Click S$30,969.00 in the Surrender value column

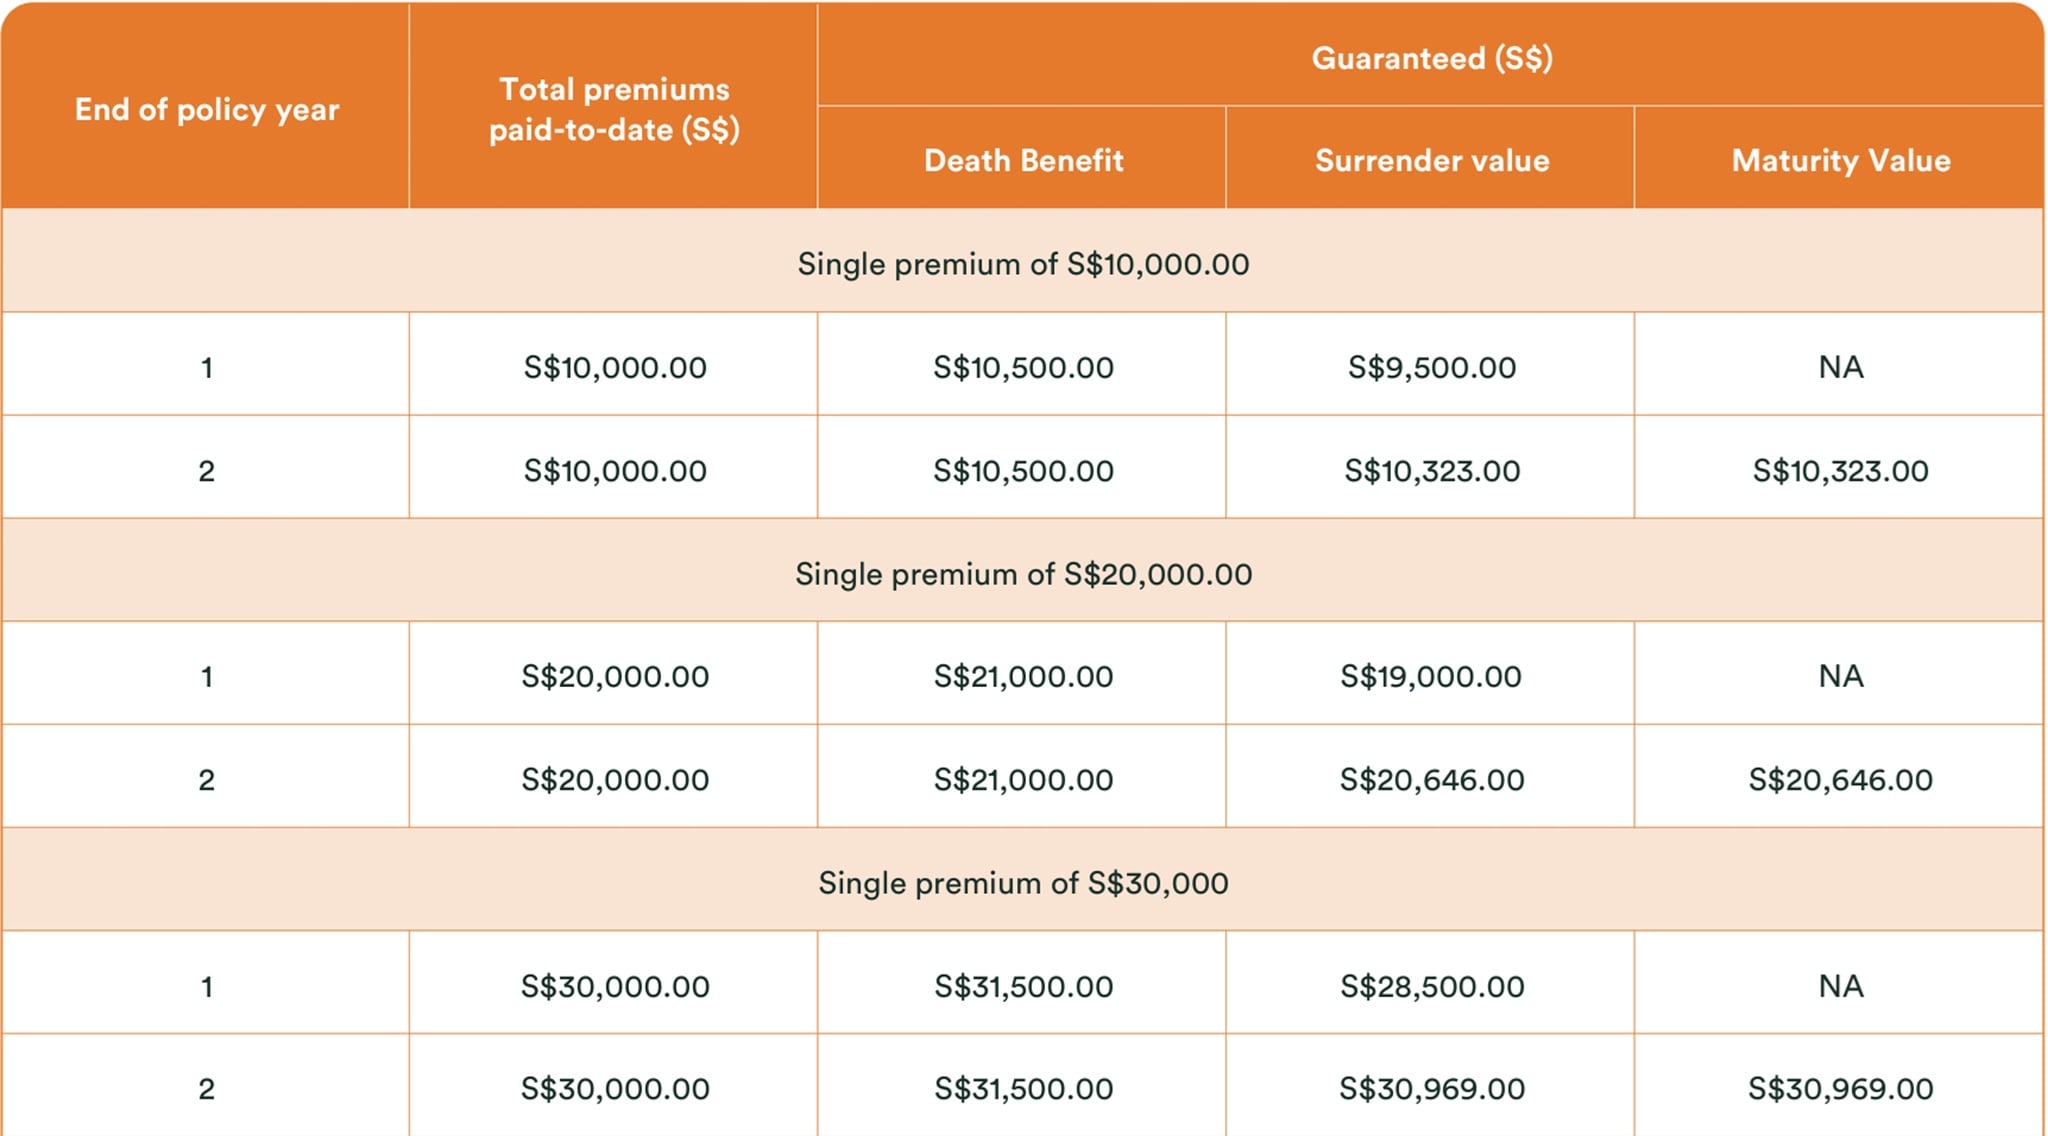[x=1432, y=1088]
